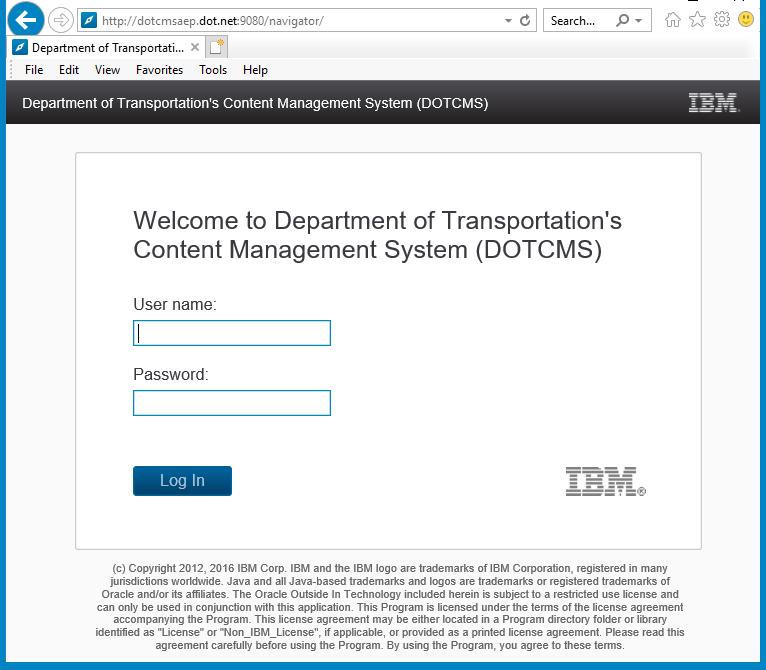The image size is (766, 670).
Task: Open the Home page icon
Action: pos(673,20)
